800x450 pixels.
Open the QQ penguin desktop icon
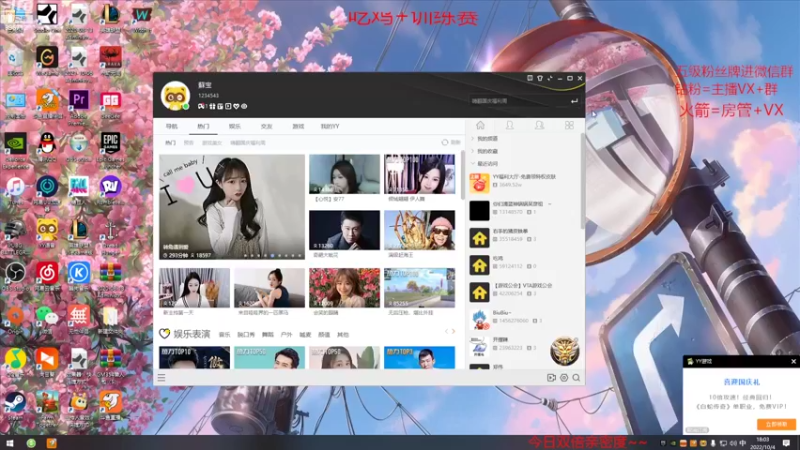pyautogui.click(x=47, y=145)
